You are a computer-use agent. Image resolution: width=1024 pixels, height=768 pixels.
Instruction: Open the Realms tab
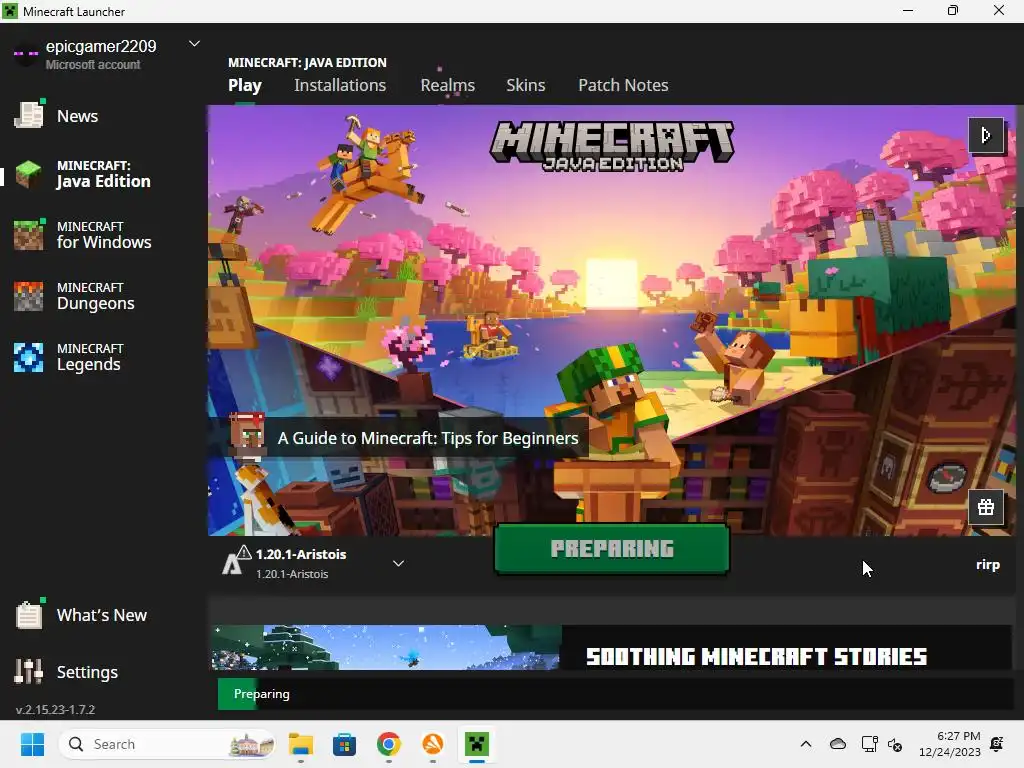447,85
